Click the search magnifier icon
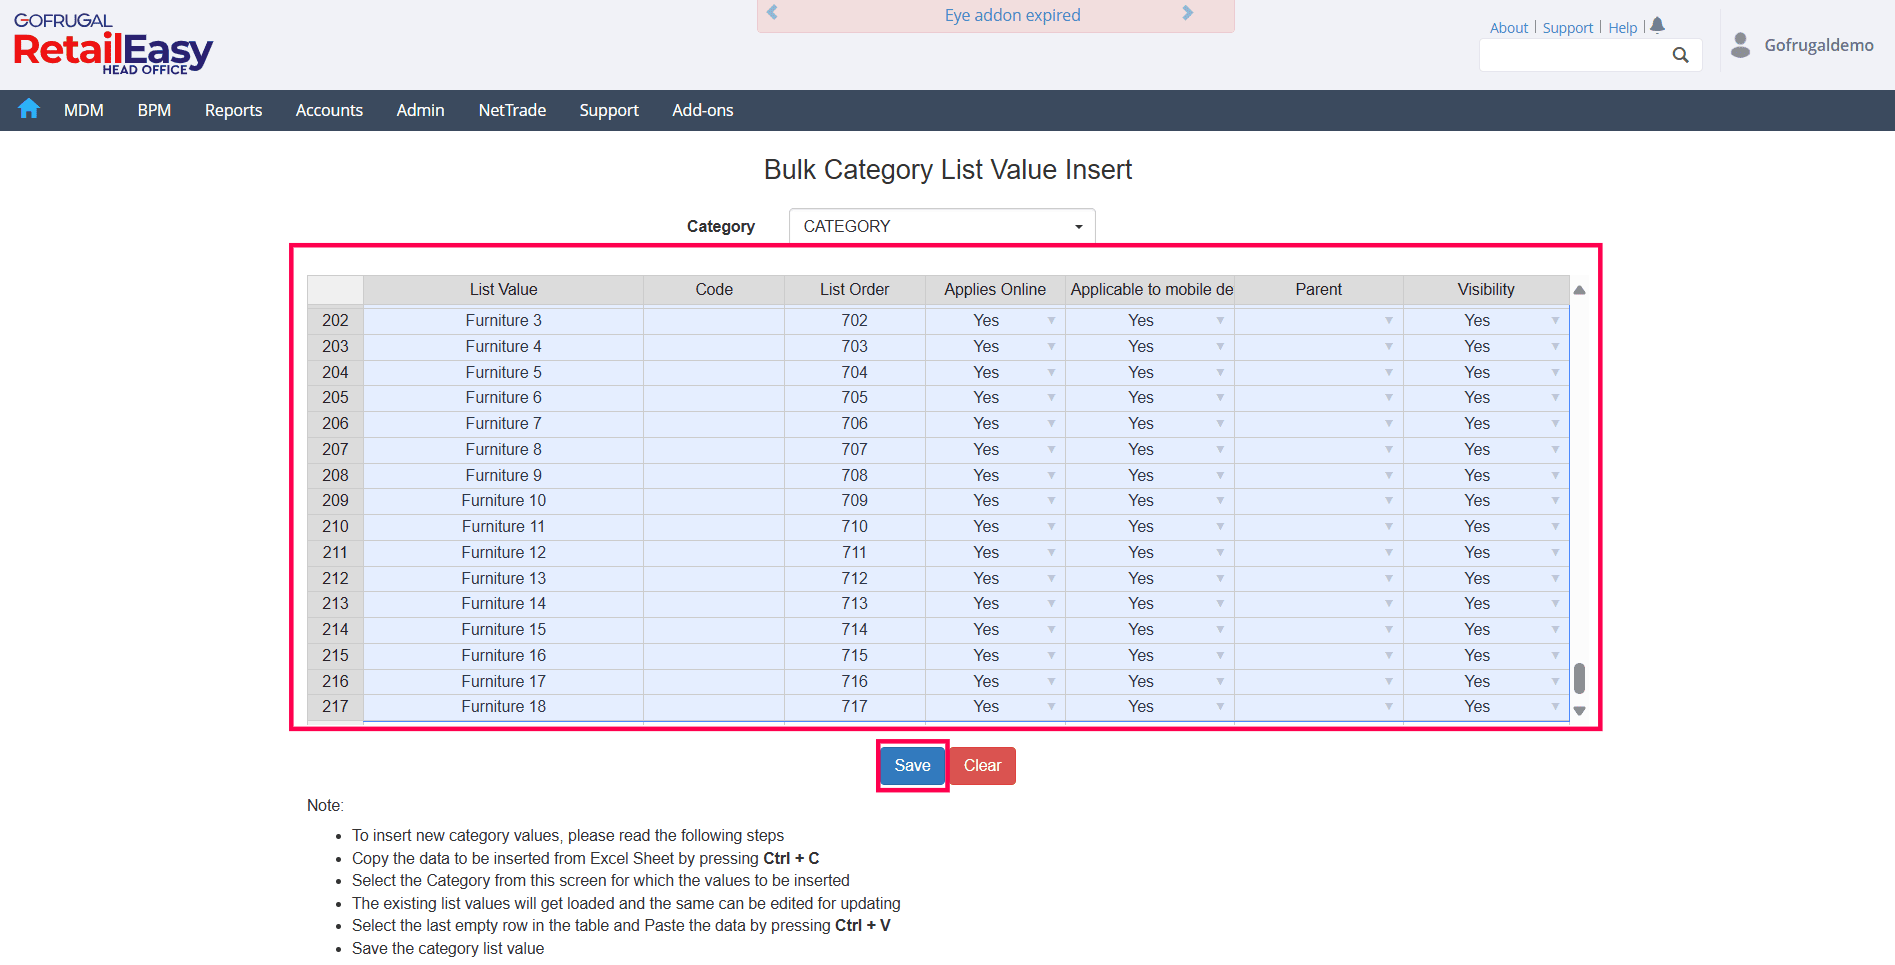The image size is (1895, 965). point(1680,55)
